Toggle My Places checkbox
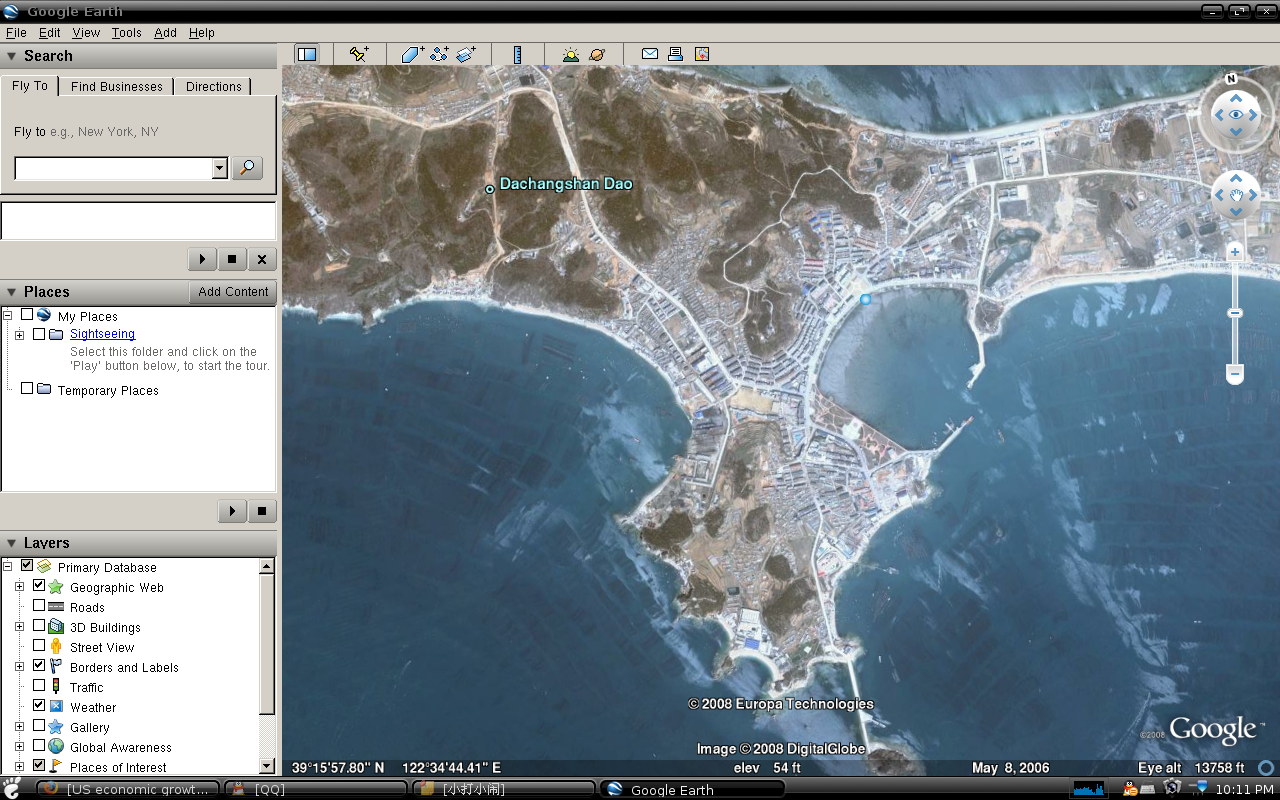1280x800 pixels. (x=27, y=315)
